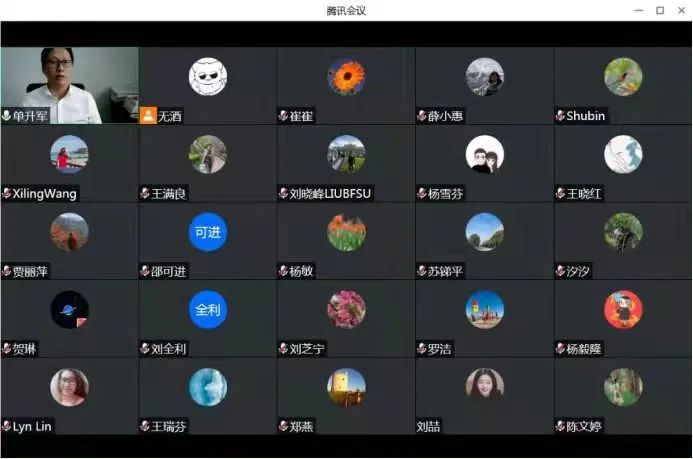Click muted mic icon next to XilingWang

[x=6, y=193]
